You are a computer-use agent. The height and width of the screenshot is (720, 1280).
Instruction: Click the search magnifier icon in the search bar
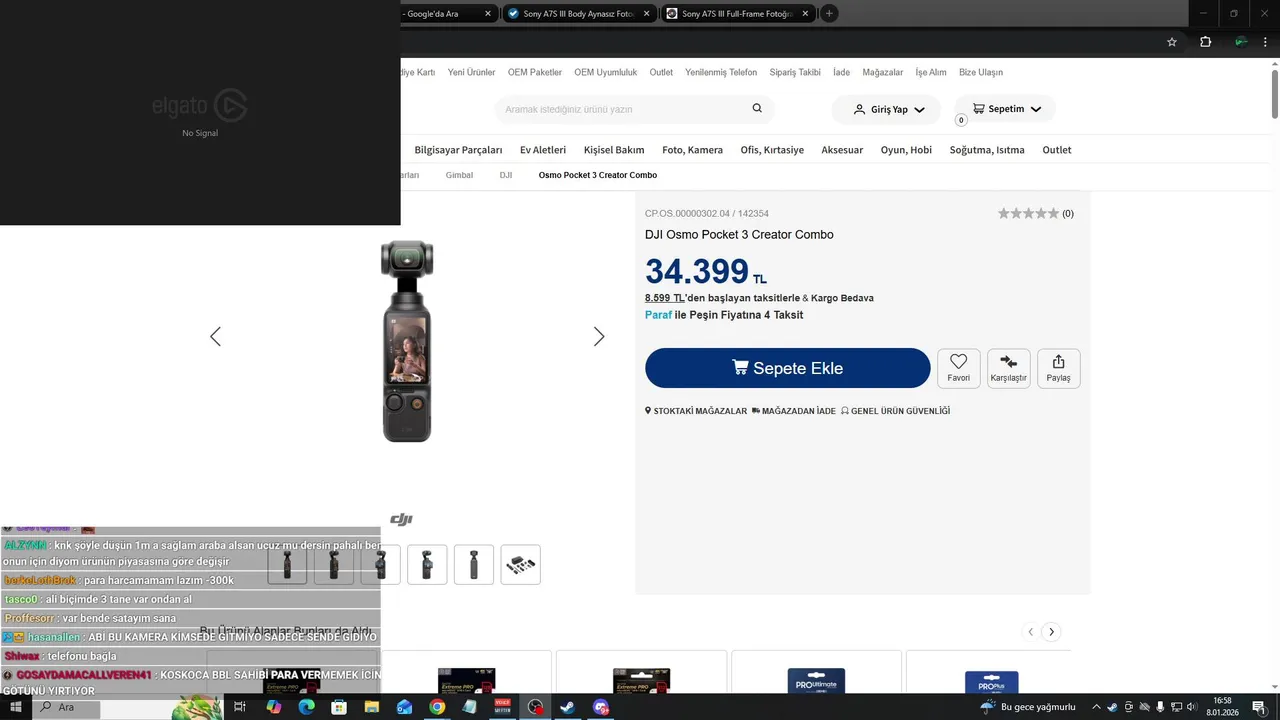[x=757, y=108]
